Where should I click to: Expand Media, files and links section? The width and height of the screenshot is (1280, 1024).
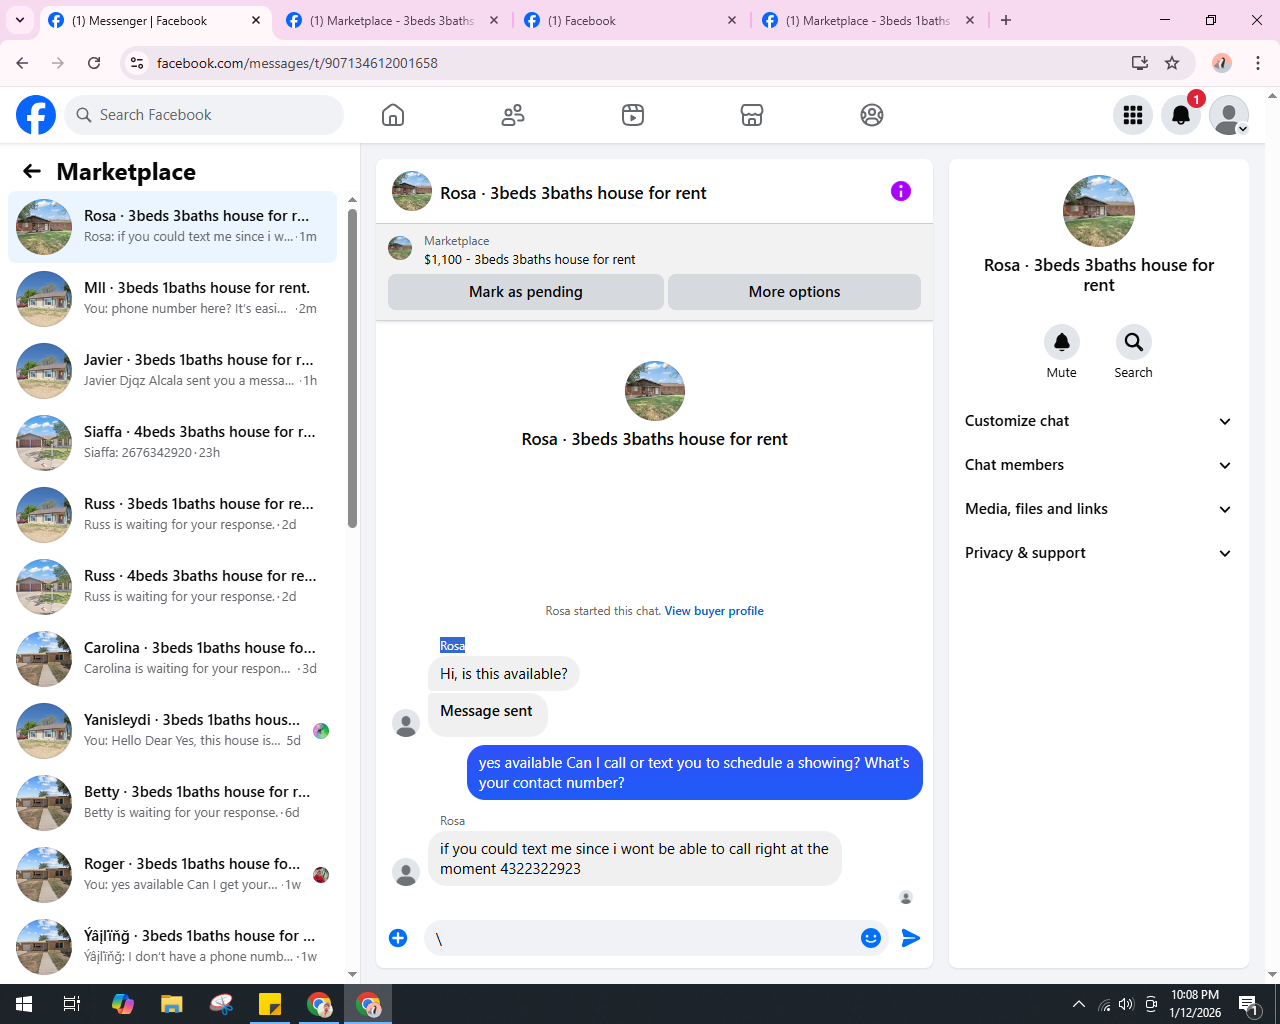pos(1099,509)
